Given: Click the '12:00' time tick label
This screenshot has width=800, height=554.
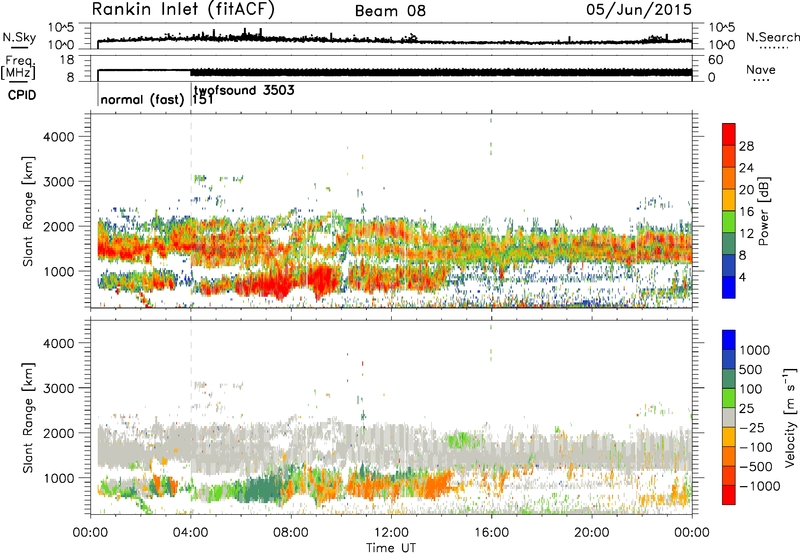Looking at the screenshot, I should coord(391,533).
